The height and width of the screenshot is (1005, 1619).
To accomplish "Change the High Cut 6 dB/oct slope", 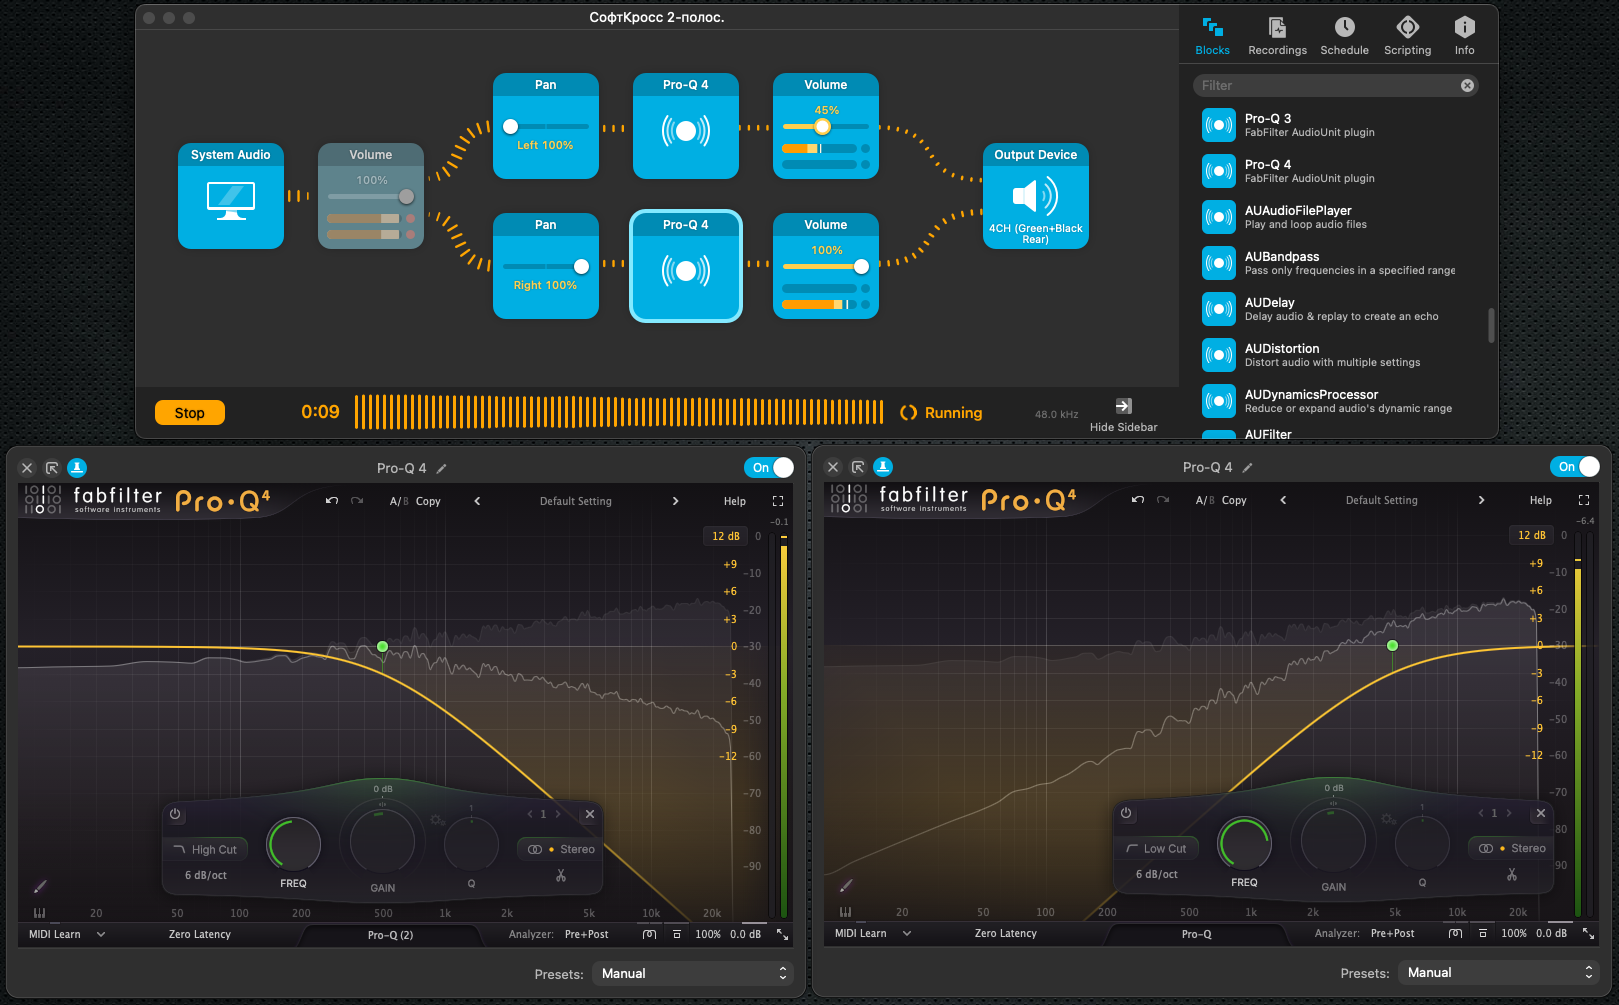I will pos(206,875).
